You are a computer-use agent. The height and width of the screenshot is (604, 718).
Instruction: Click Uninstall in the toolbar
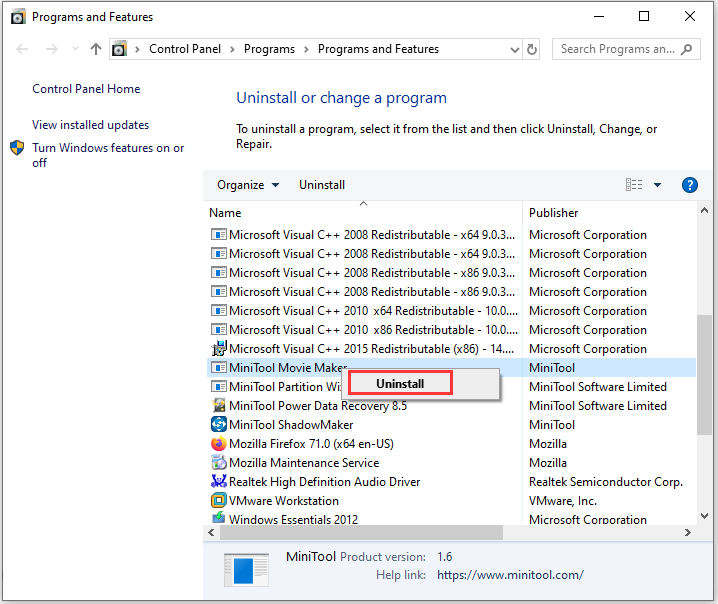click(322, 185)
